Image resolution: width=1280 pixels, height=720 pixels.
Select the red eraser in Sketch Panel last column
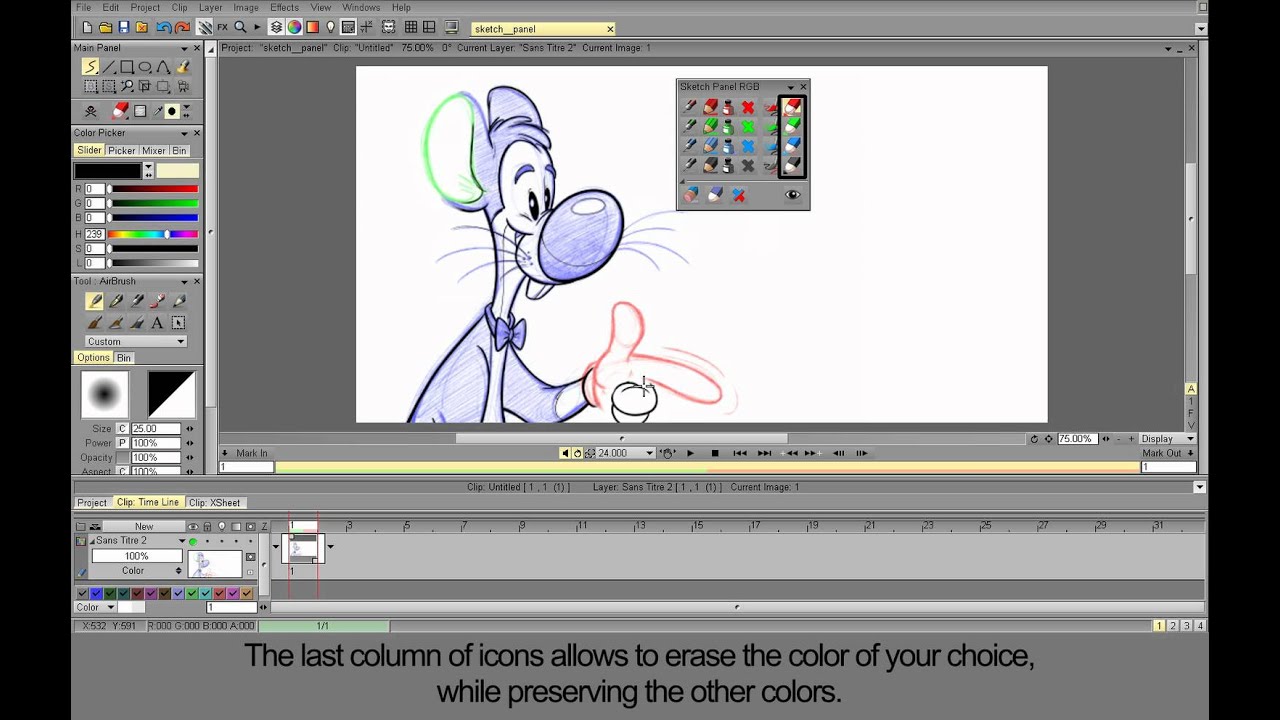coord(792,107)
